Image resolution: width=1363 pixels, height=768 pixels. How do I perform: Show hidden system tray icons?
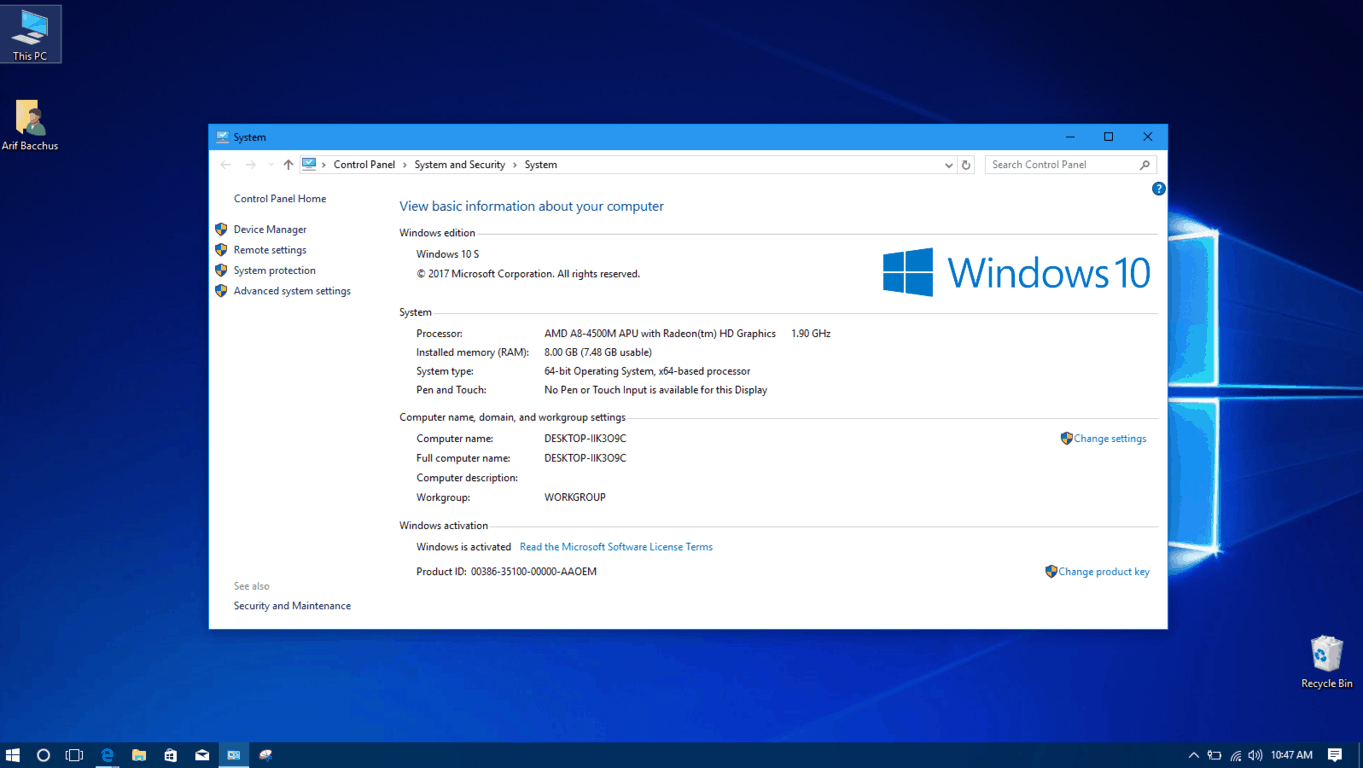1193,755
